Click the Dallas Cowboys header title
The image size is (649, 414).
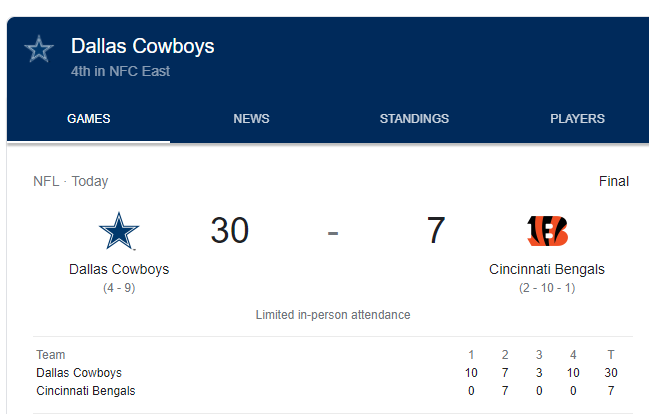[143, 46]
